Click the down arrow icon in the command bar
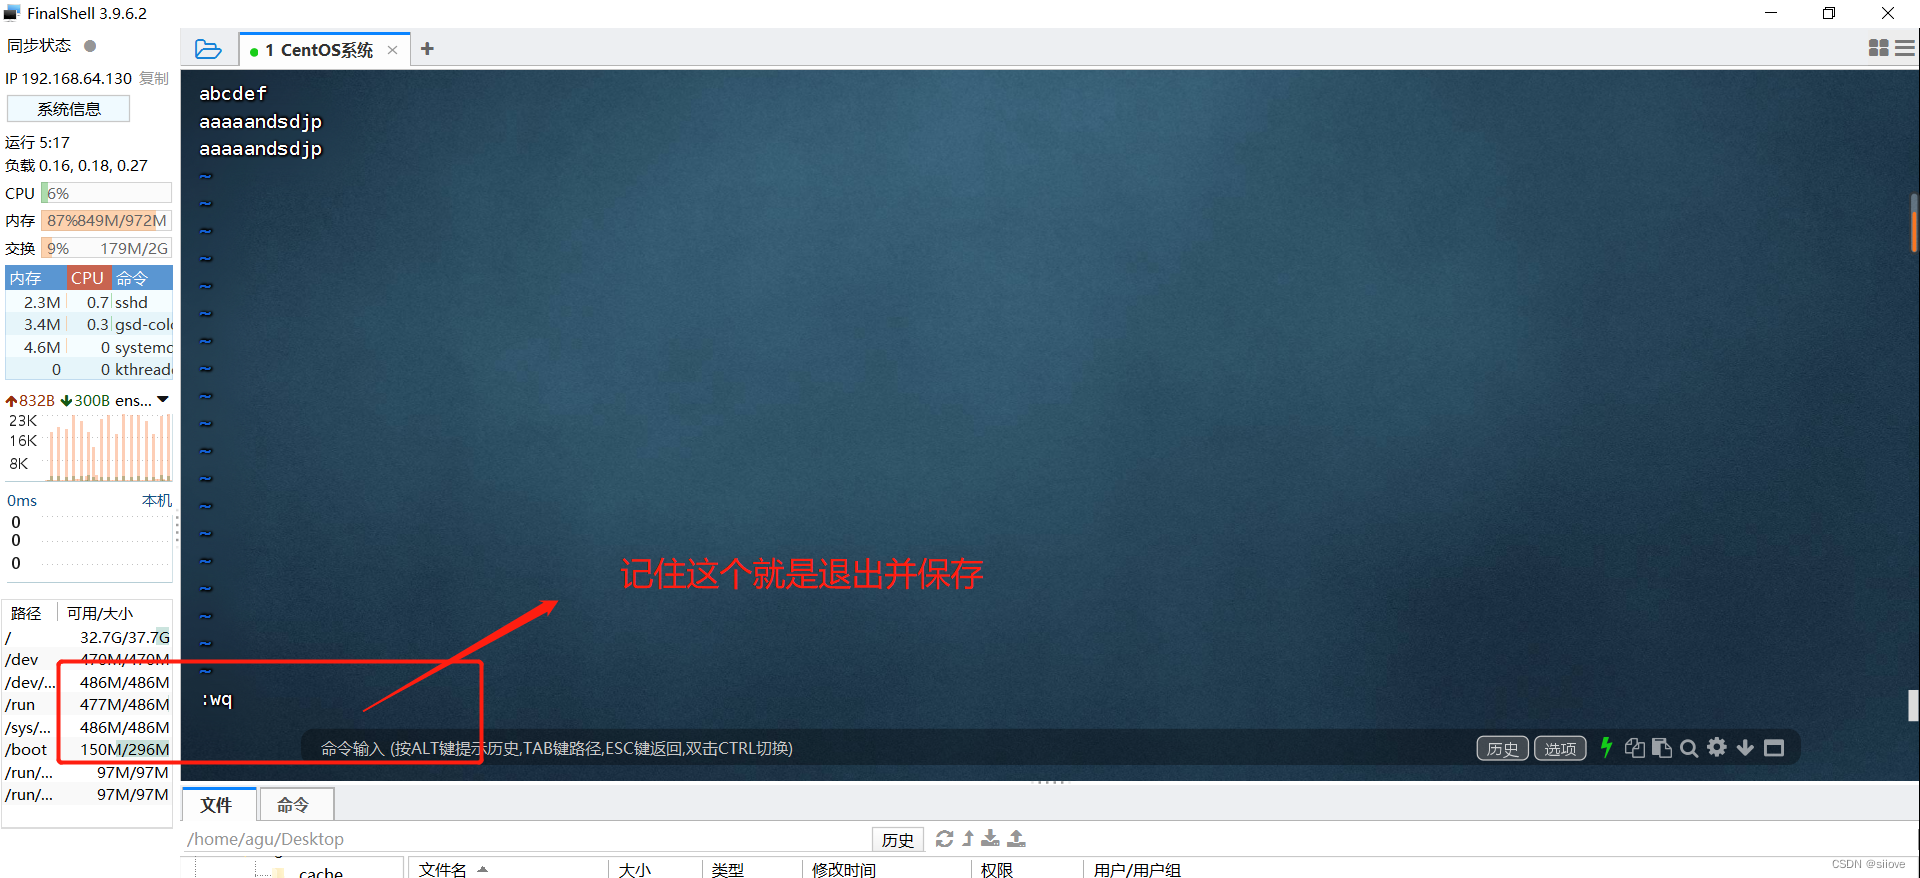This screenshot has width=1920, height=878. pyautogui.click(x=1745, y=747)
